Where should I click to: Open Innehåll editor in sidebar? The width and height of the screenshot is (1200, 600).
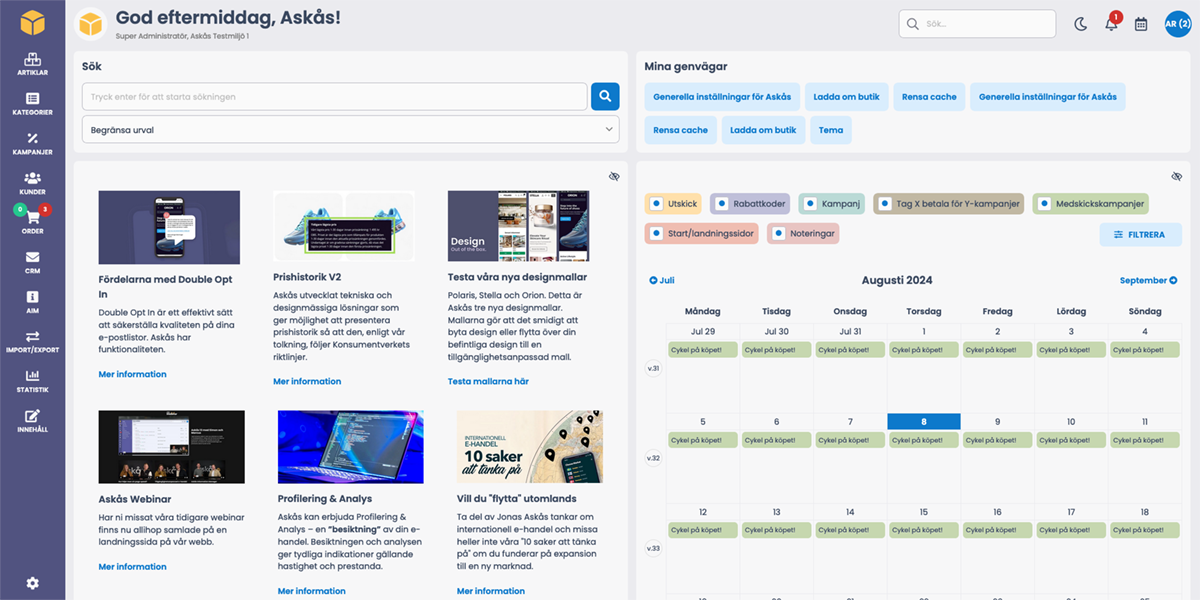(32, 421)
